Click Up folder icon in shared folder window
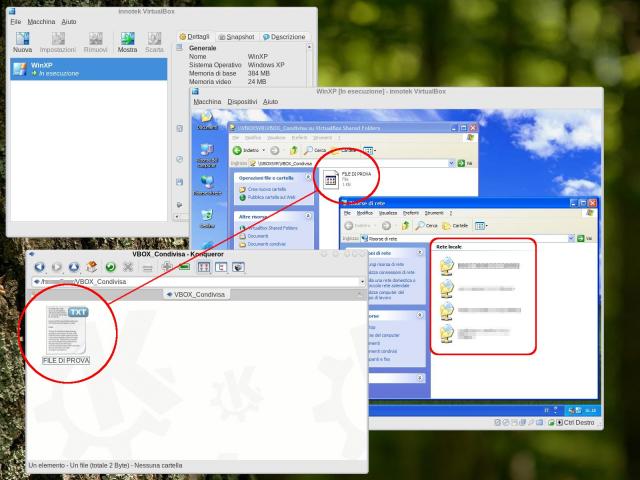The image size is (640, 480). (x=293, y=151)
